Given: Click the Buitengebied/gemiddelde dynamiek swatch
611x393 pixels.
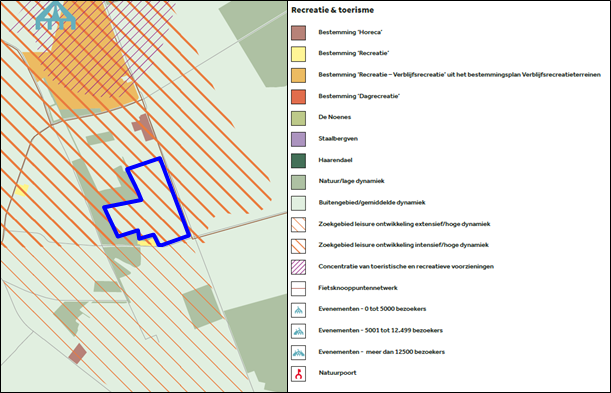Looking at the screenshot, I should (x=298, y=203).
